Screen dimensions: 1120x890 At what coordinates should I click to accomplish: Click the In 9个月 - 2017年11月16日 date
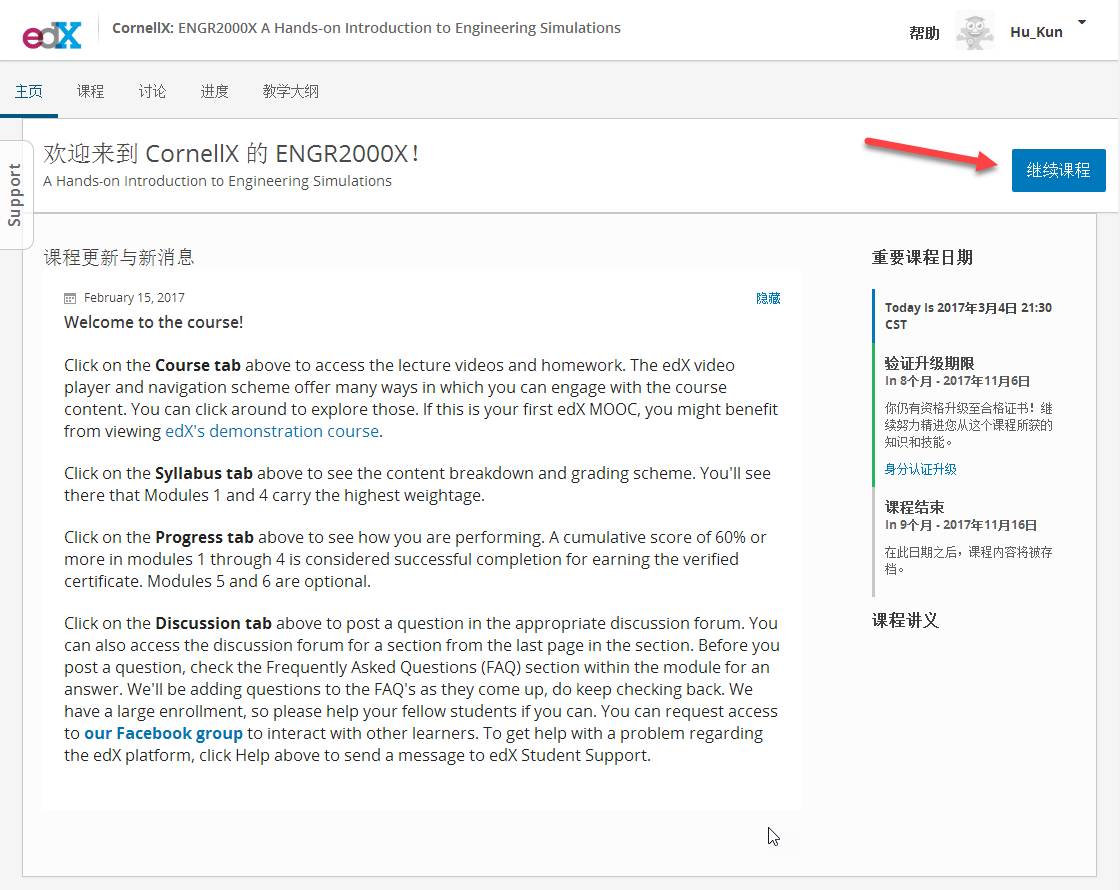pyautogui.click(x=961, y=525)
